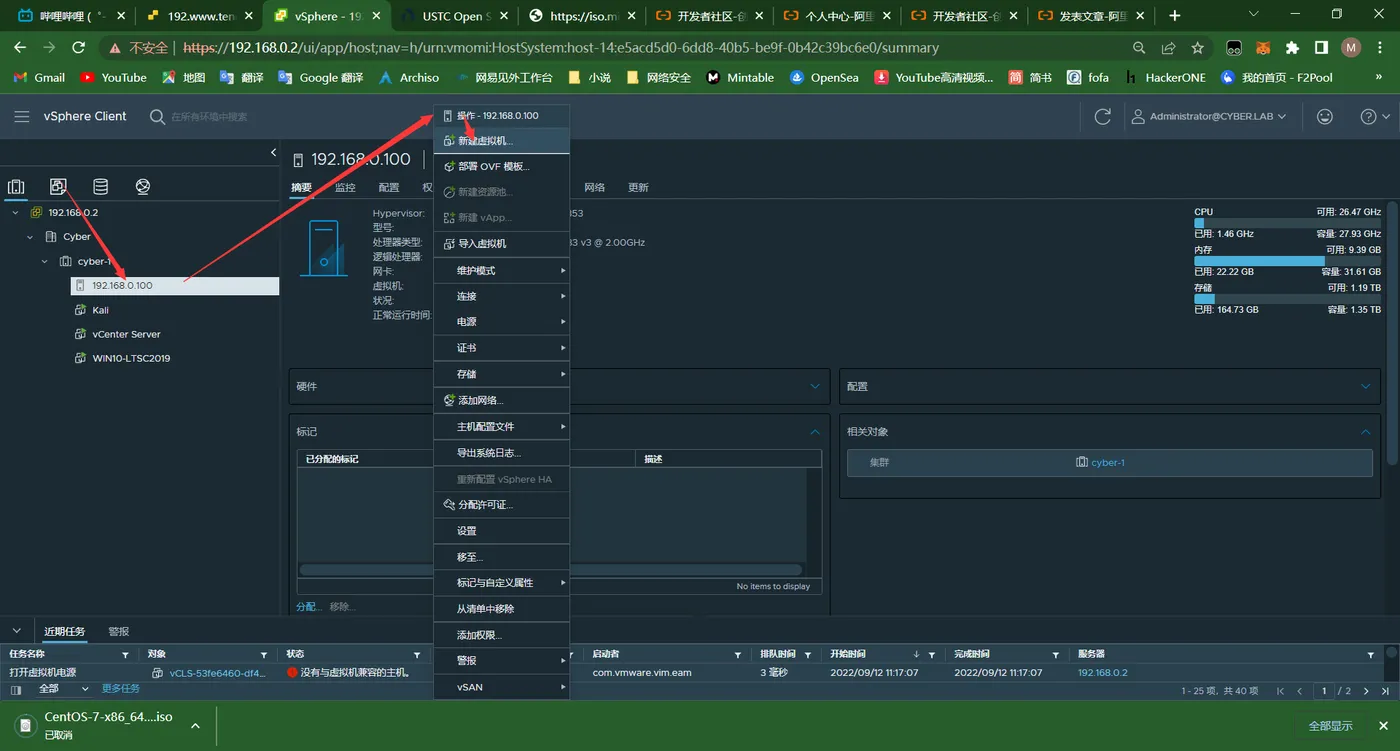Choose 添加权限 menu entry
Viewport: 1400px width, 751px height.
(x=501, y=635)
